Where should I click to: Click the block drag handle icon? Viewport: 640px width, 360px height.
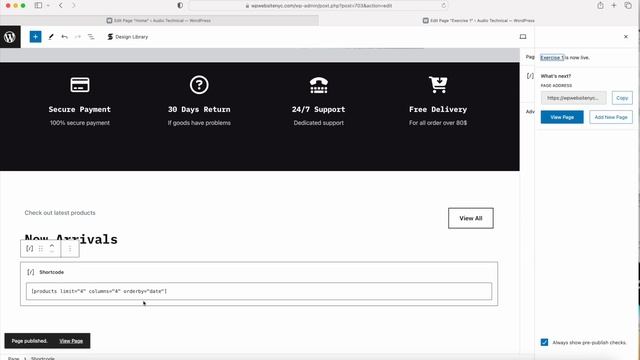[x=41, y=249]
